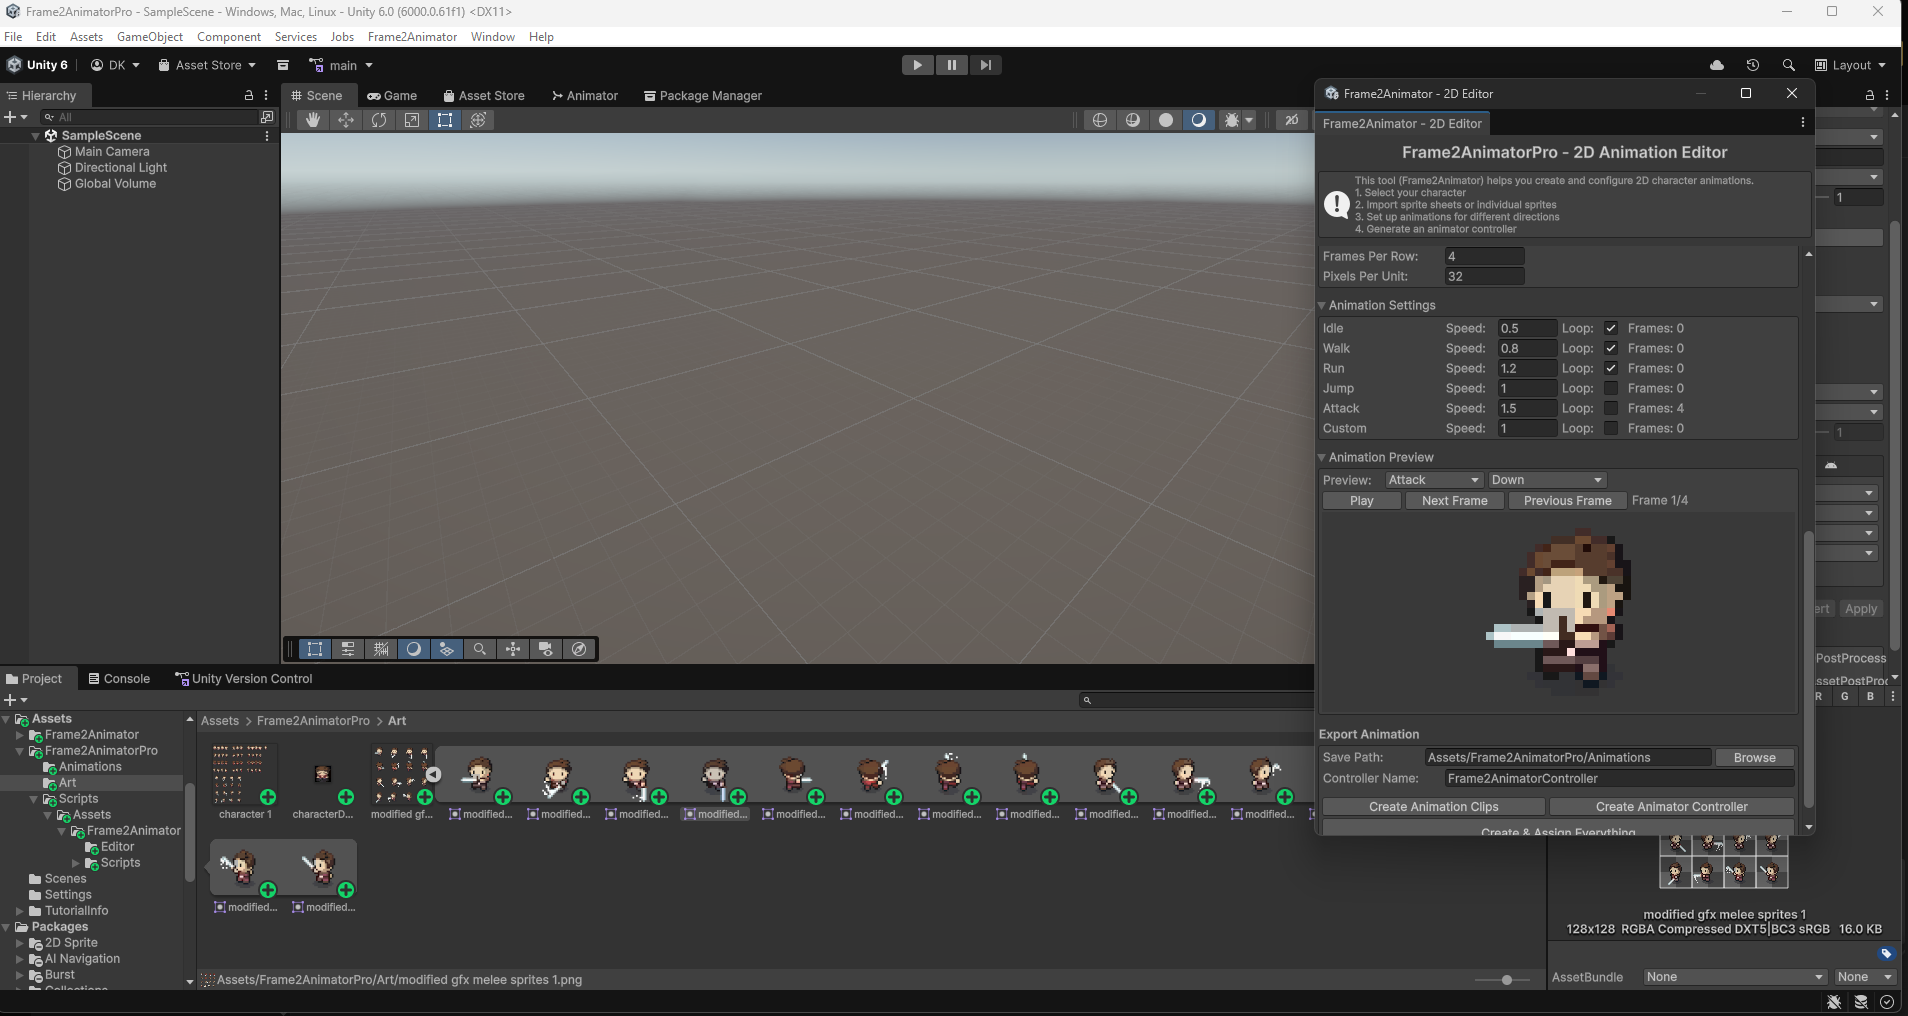This screenshot has height=1016, width=1908.
Task: Click Browse for save path
Action: click(x=1754, y=758)
